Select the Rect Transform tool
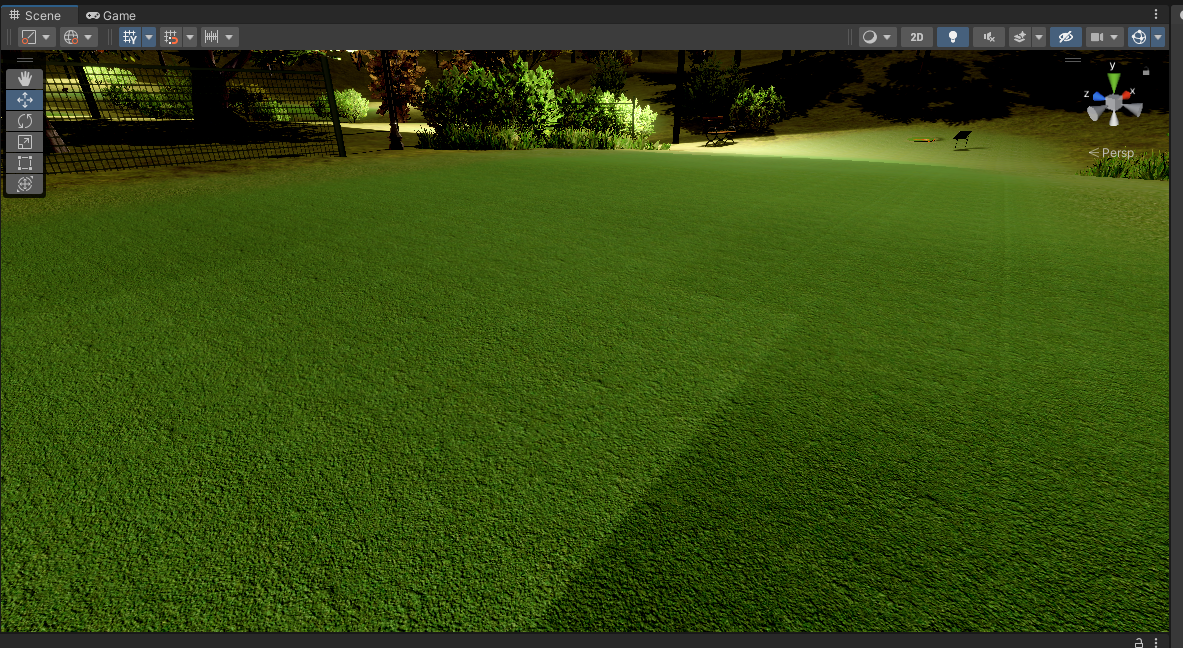 pos(24,162)
